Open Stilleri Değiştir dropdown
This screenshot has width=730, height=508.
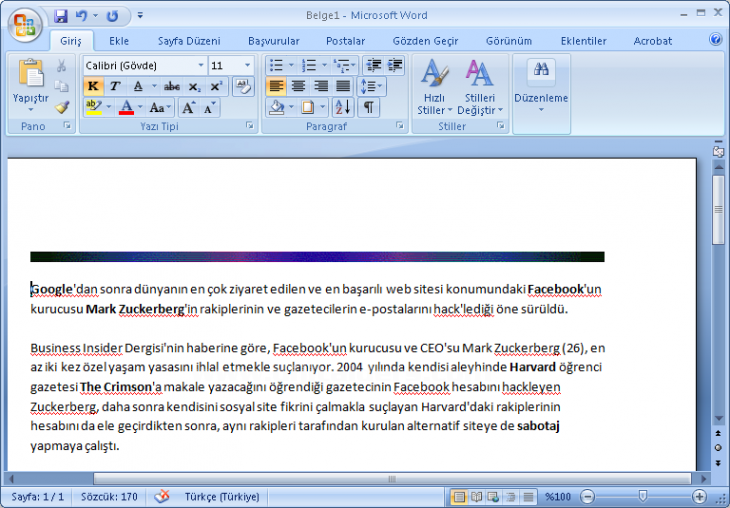click(x=480, y=88)
